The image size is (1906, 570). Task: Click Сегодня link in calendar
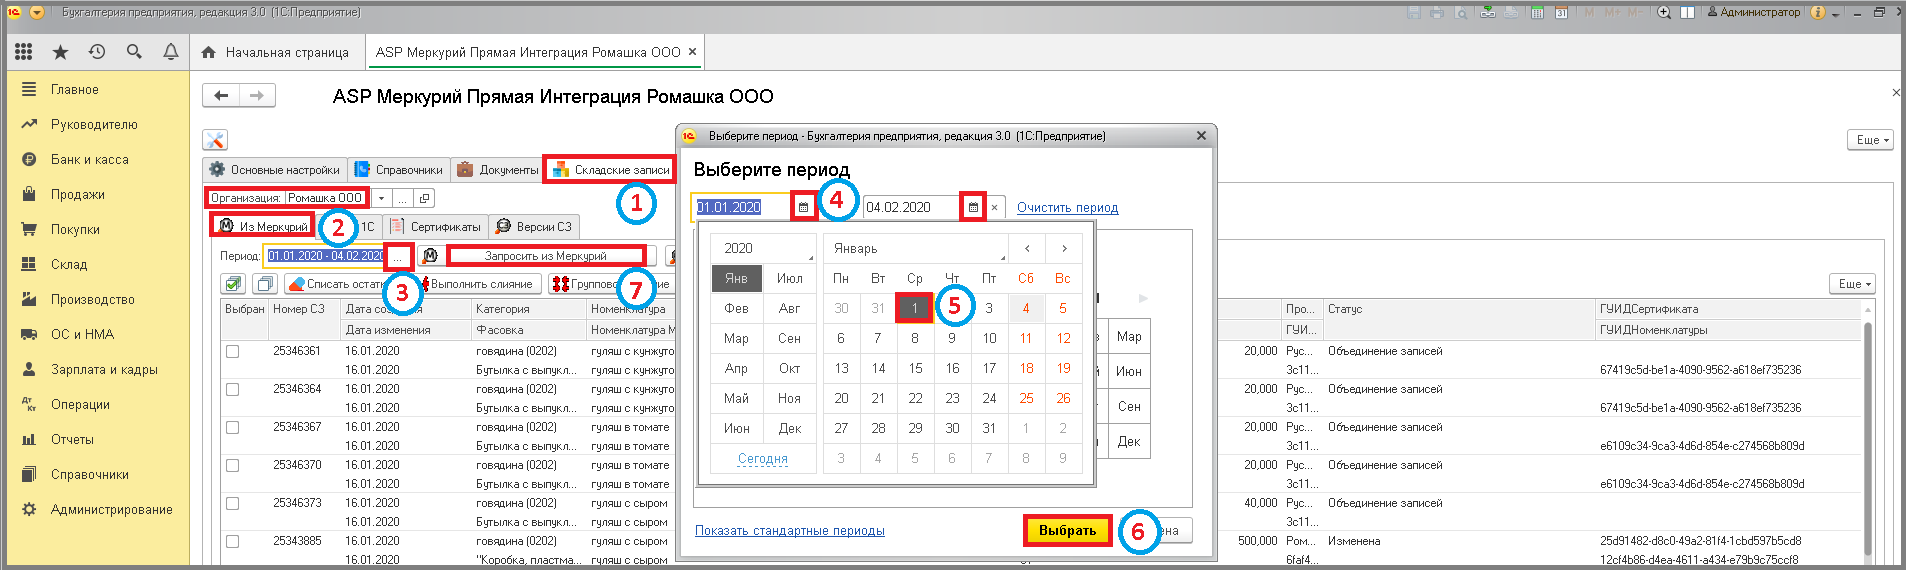click(x=763, y=459)
